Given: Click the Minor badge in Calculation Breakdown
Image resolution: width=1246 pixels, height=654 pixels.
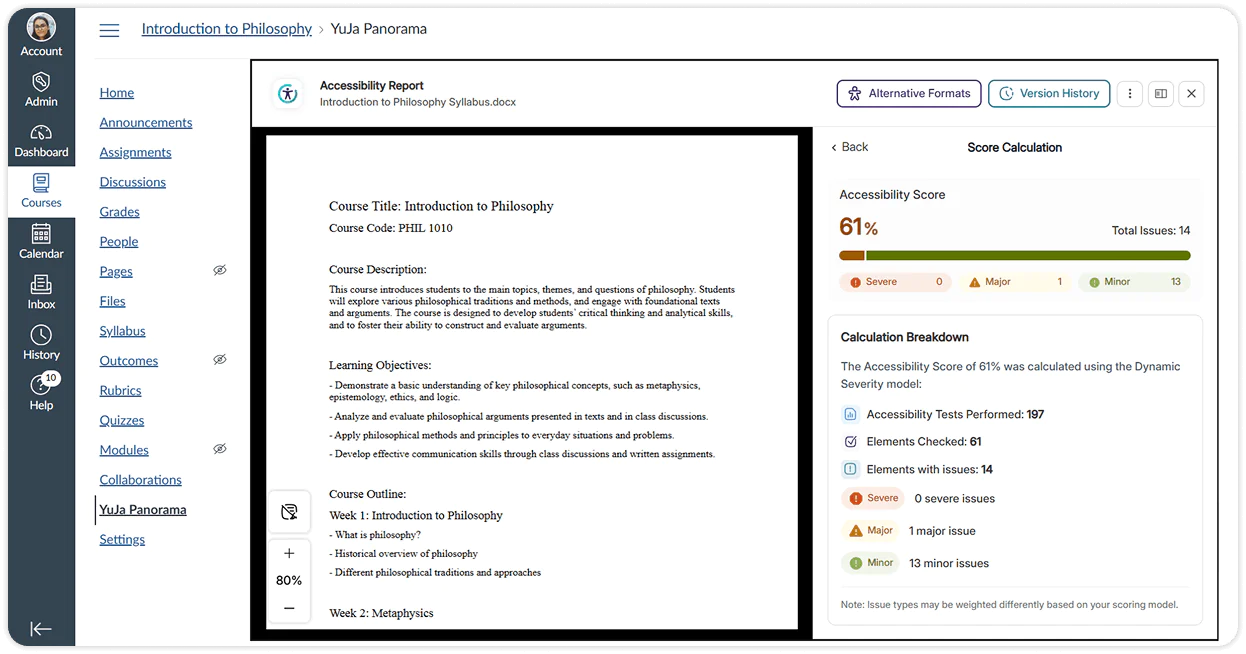Looking at the screenshot, I should click(x=871, y=563).
